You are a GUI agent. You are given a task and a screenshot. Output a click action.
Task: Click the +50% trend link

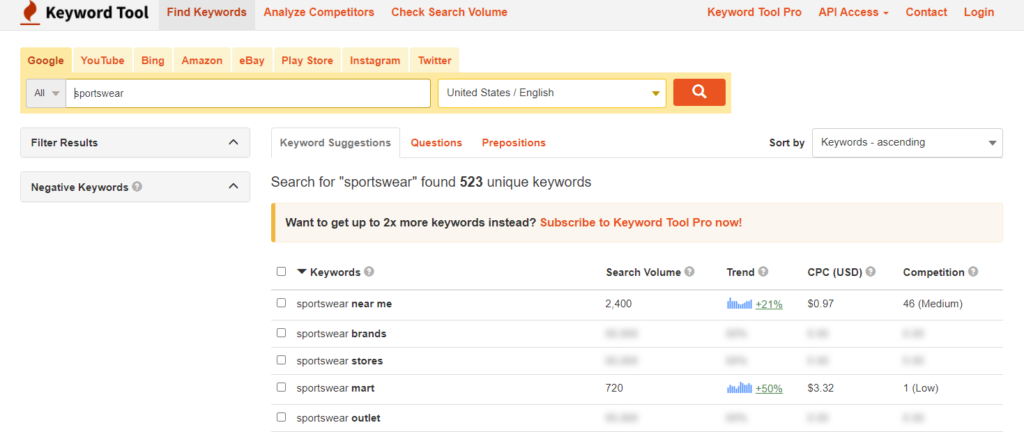pos(769,388)
